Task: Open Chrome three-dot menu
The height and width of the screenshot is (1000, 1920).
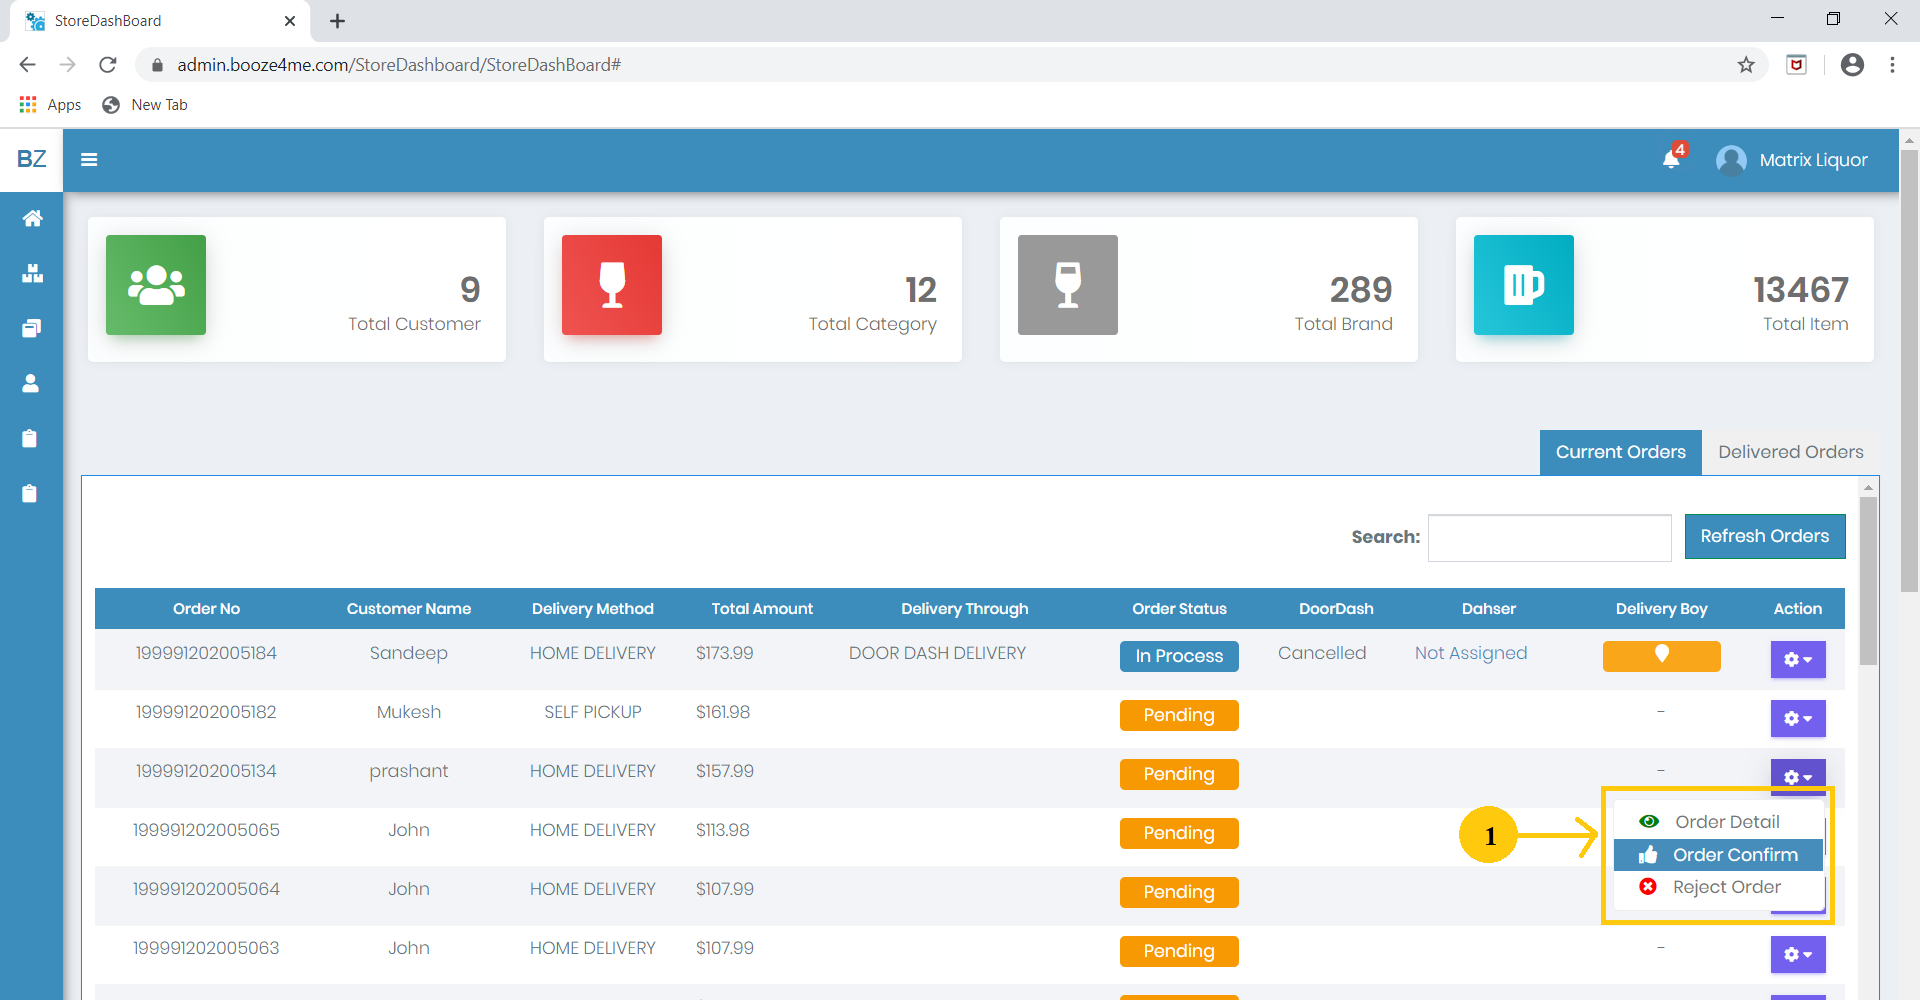Action: (1892, 65)
